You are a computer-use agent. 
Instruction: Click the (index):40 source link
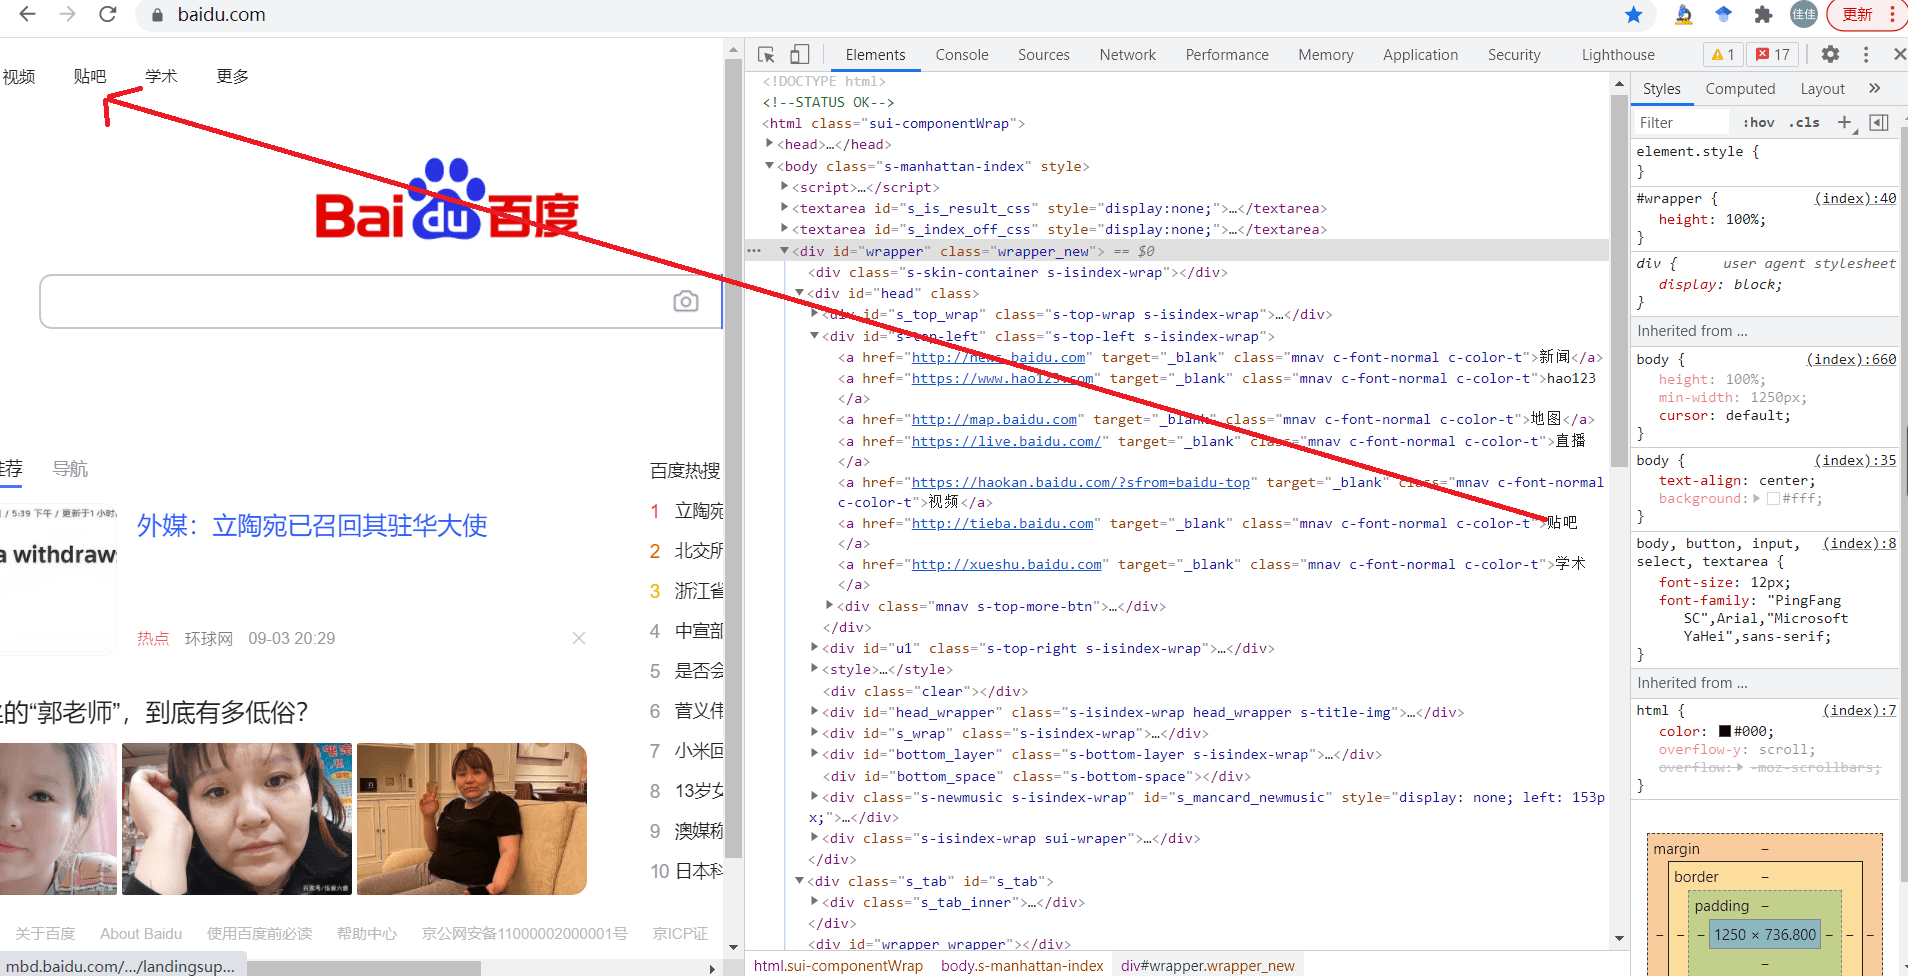click(1855, 198)
